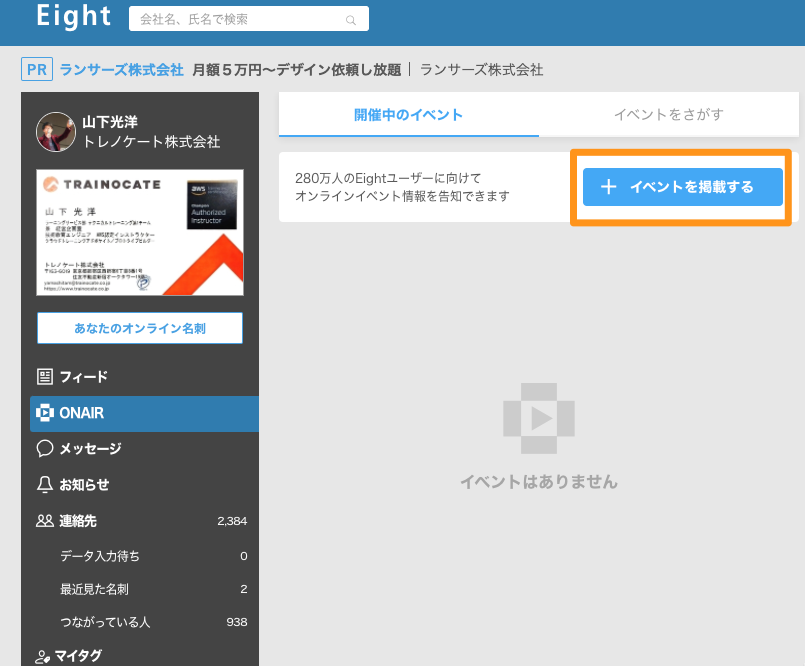Click the company name トレノケート株式会社

151,142
